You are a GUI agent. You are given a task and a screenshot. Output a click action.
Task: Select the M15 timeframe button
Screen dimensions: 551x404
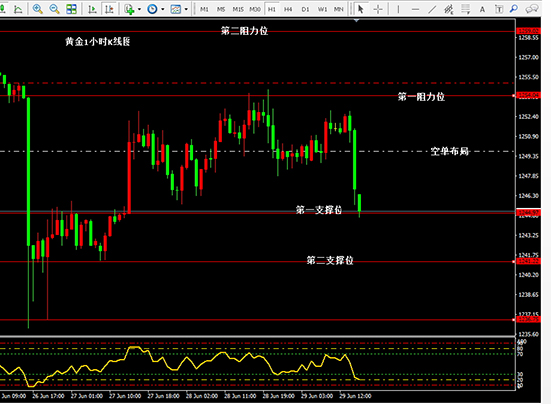click(x=238, y=9)
